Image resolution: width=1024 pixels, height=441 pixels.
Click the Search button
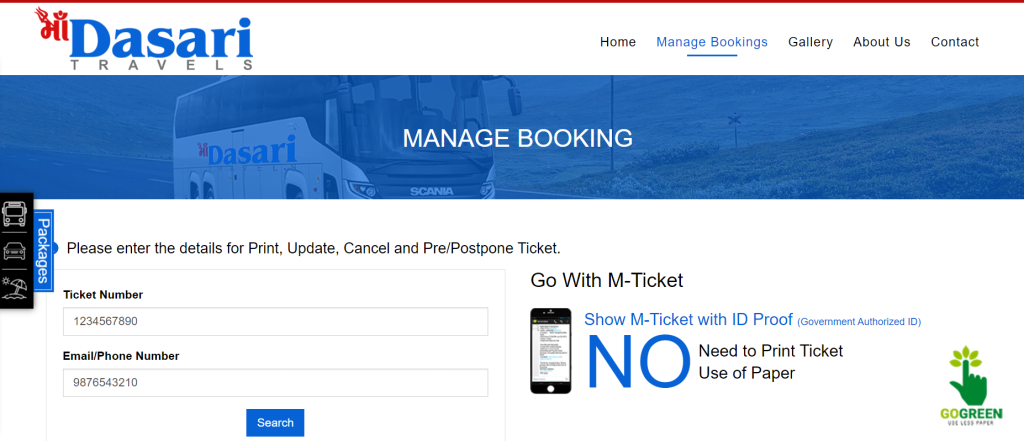pos(275,423)
